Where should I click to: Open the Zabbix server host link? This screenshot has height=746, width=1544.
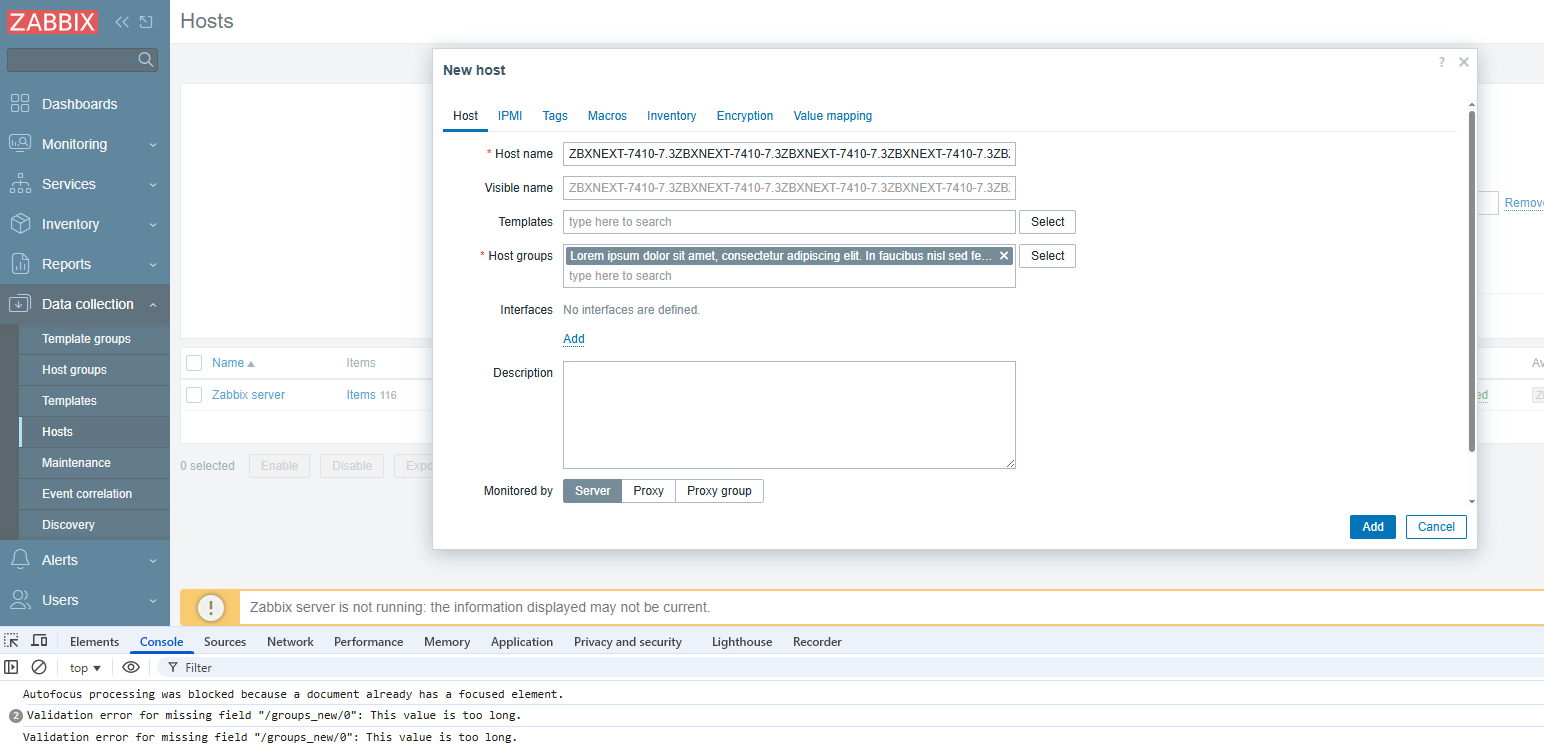[x=248, y=395]
